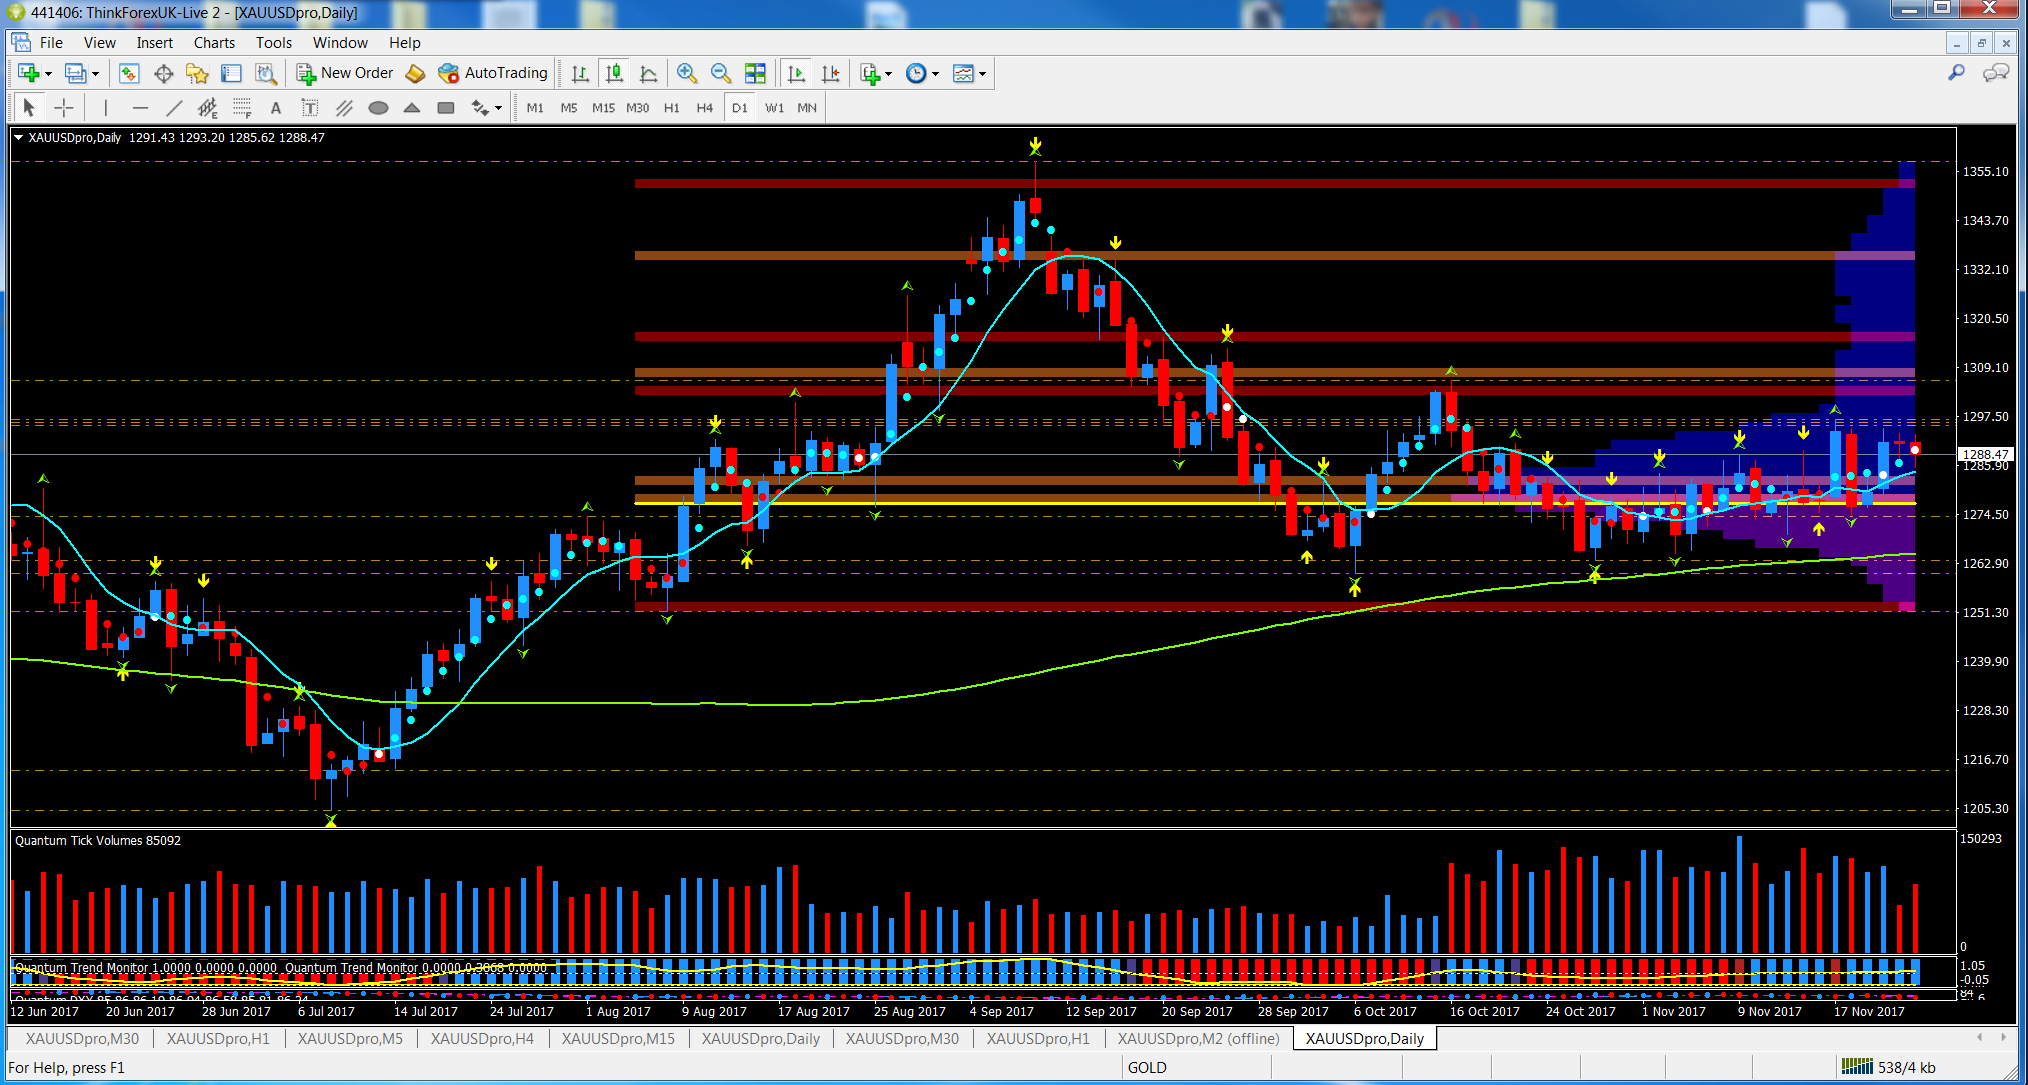Open the Data Window crosshair-target icon
The height and width of the screenshot is (1085, 2028).
164,73
